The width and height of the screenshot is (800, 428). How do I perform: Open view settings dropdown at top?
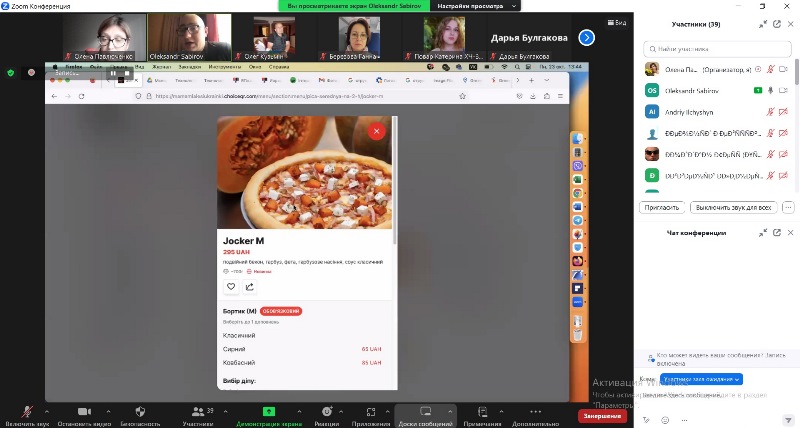[x=476, y=6]
